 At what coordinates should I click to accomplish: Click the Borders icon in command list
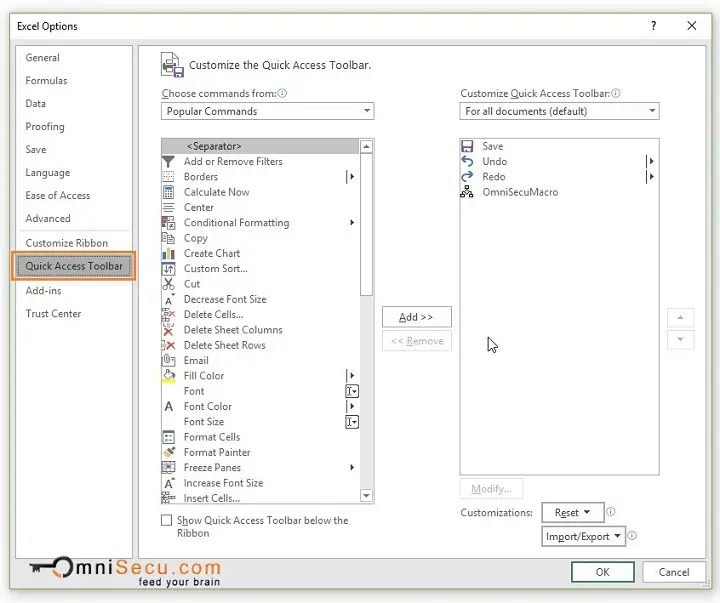[169, 177]
